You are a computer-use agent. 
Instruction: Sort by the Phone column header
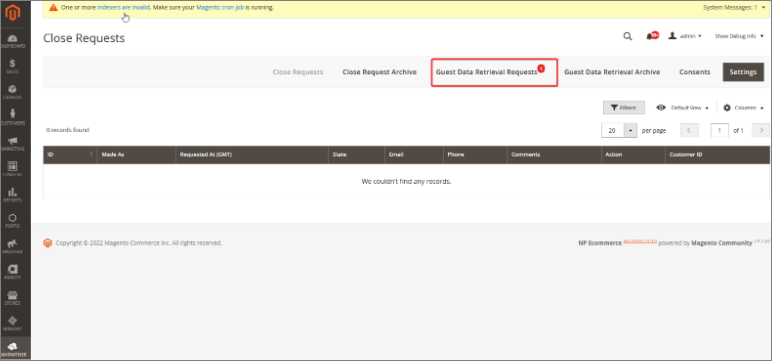point(475,155)
